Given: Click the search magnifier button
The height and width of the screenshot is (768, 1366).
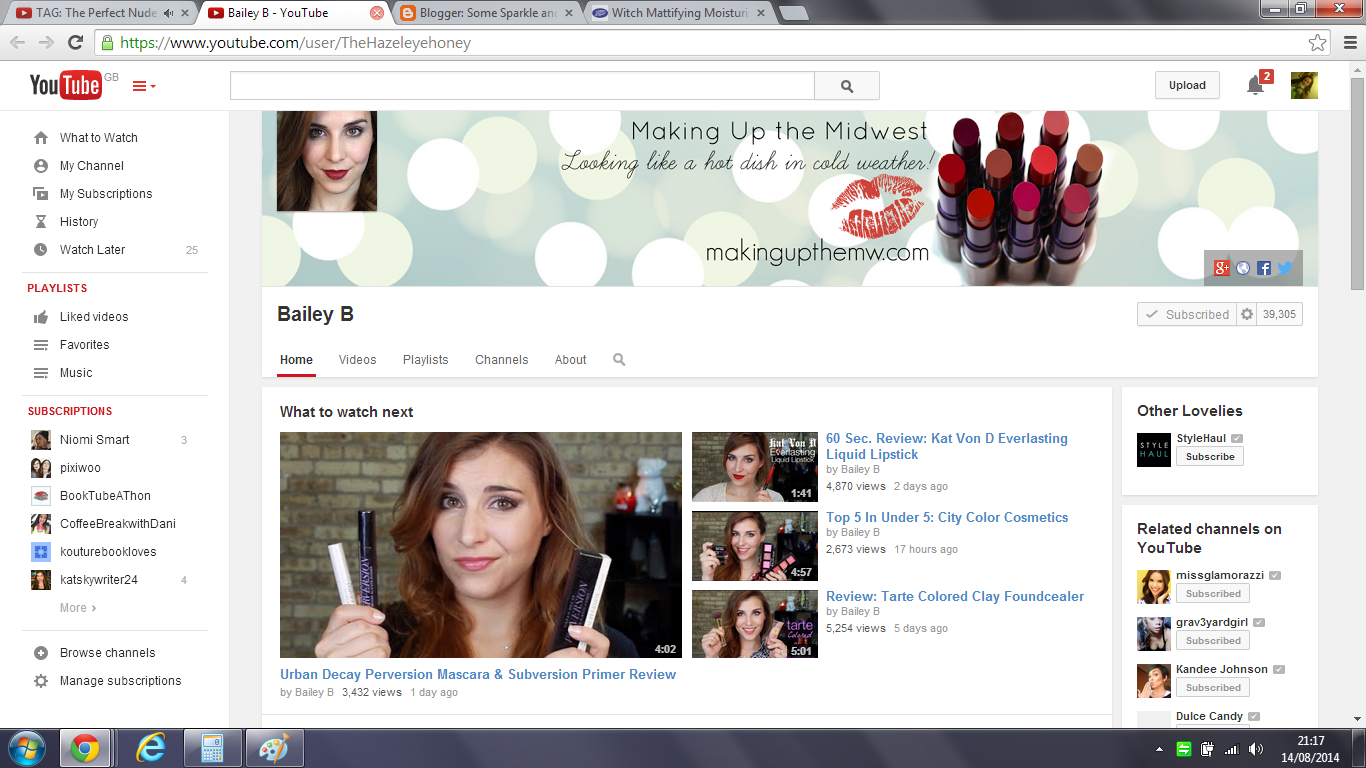Looking at the screenshot, I should click(847, 86).
